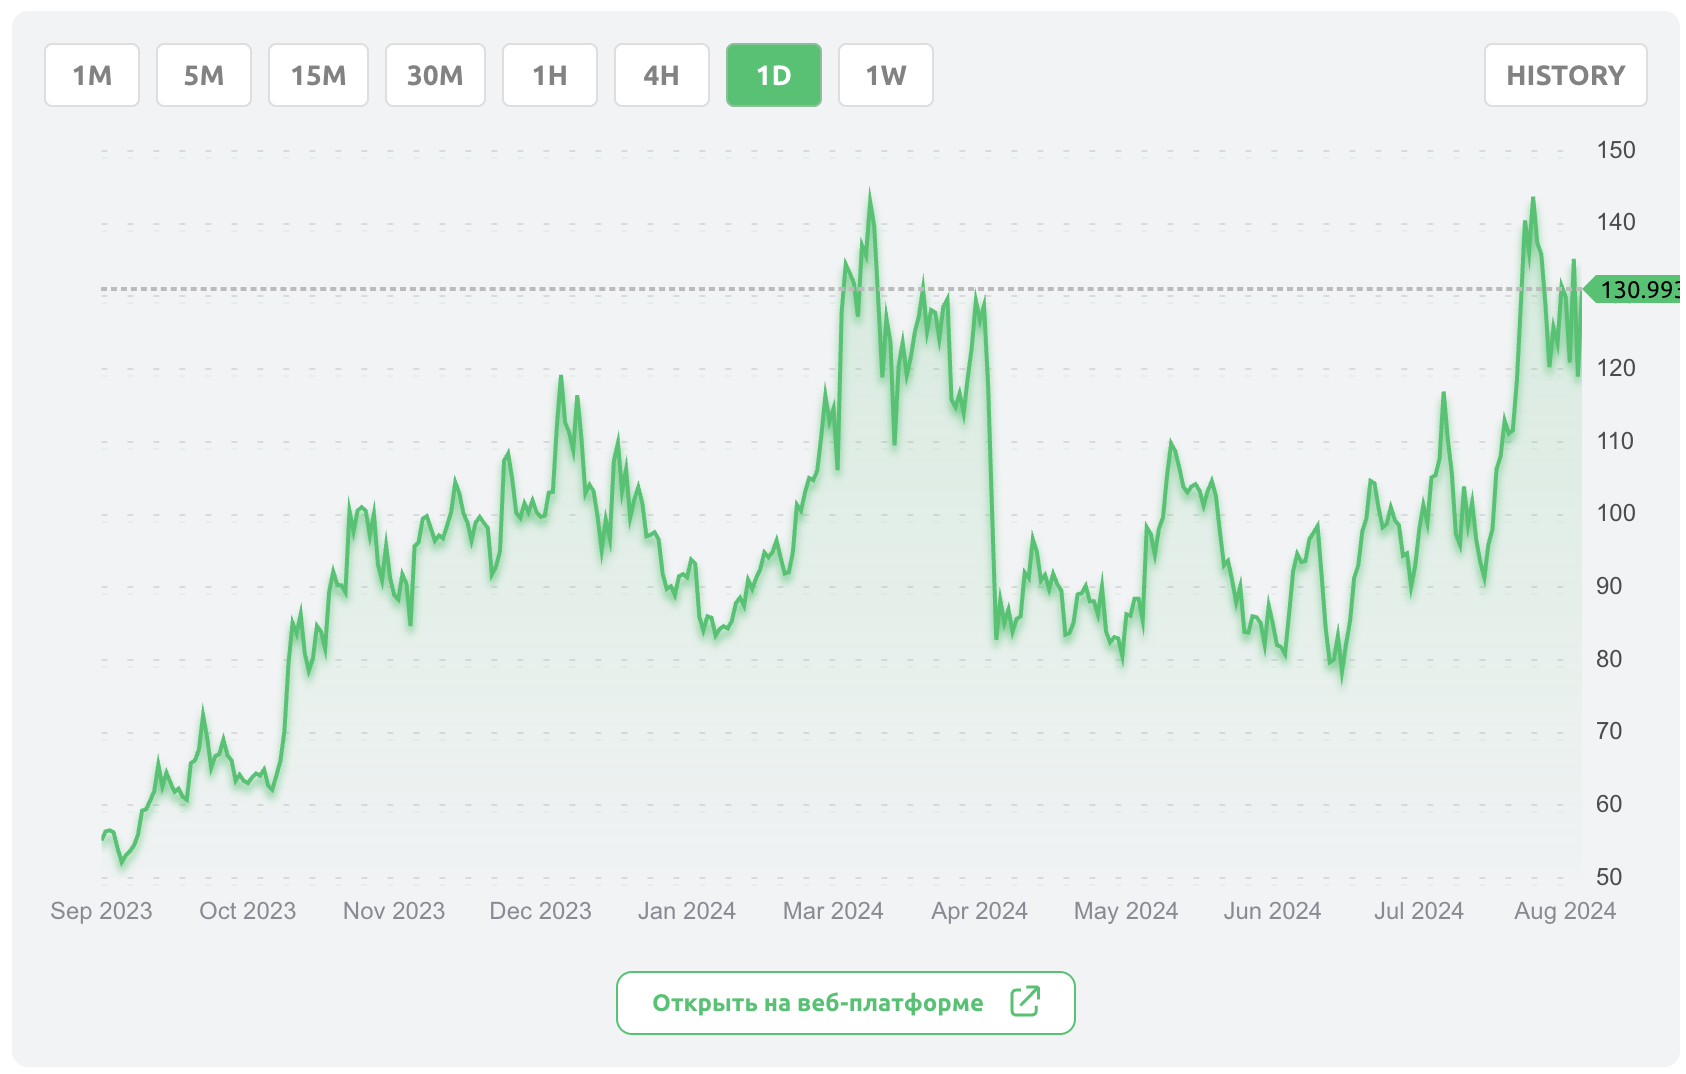
Task: Open the HISTORY view
Action: [1565, 75]
